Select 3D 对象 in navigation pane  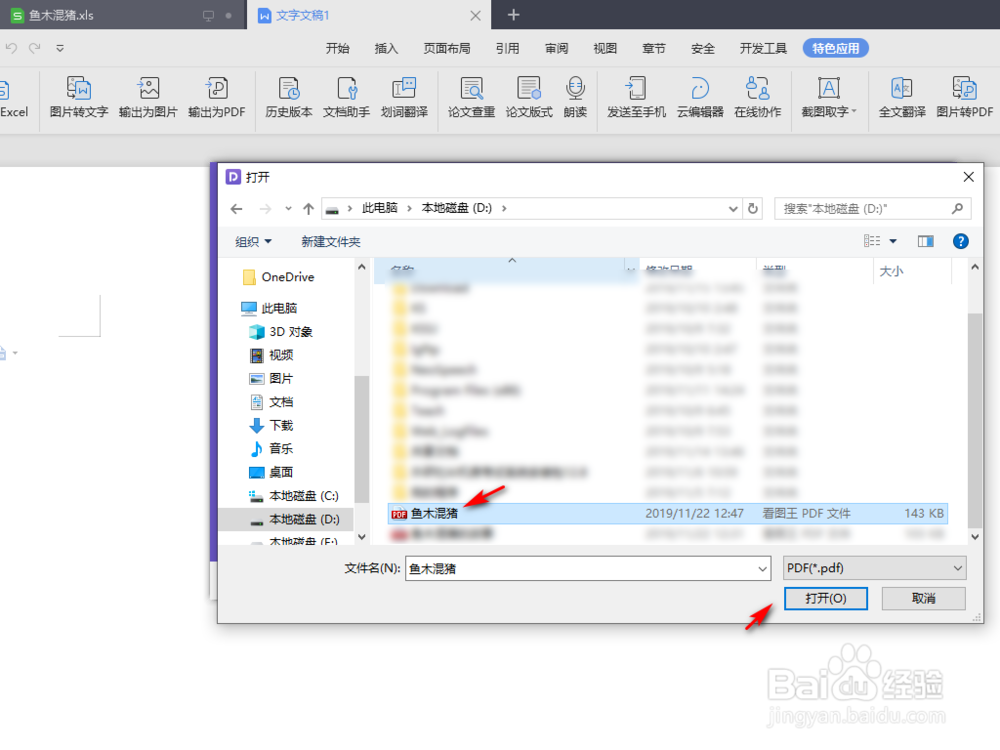(x=281, y=332)
